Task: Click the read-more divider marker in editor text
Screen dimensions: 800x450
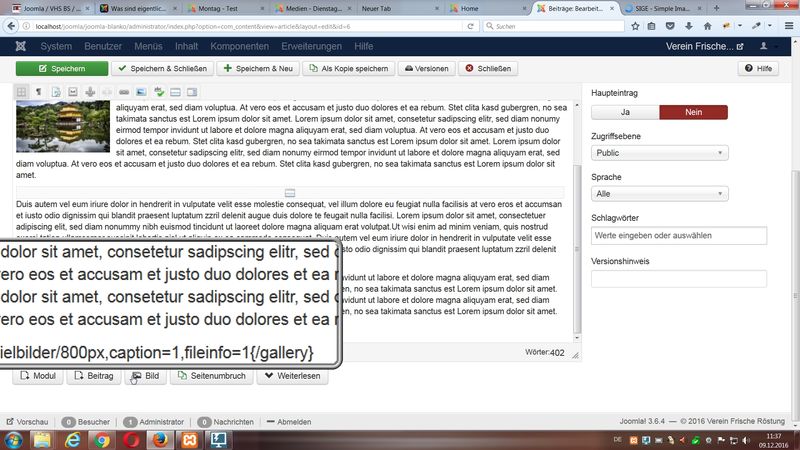Action: pyautogui.click(x=290, y=193)
